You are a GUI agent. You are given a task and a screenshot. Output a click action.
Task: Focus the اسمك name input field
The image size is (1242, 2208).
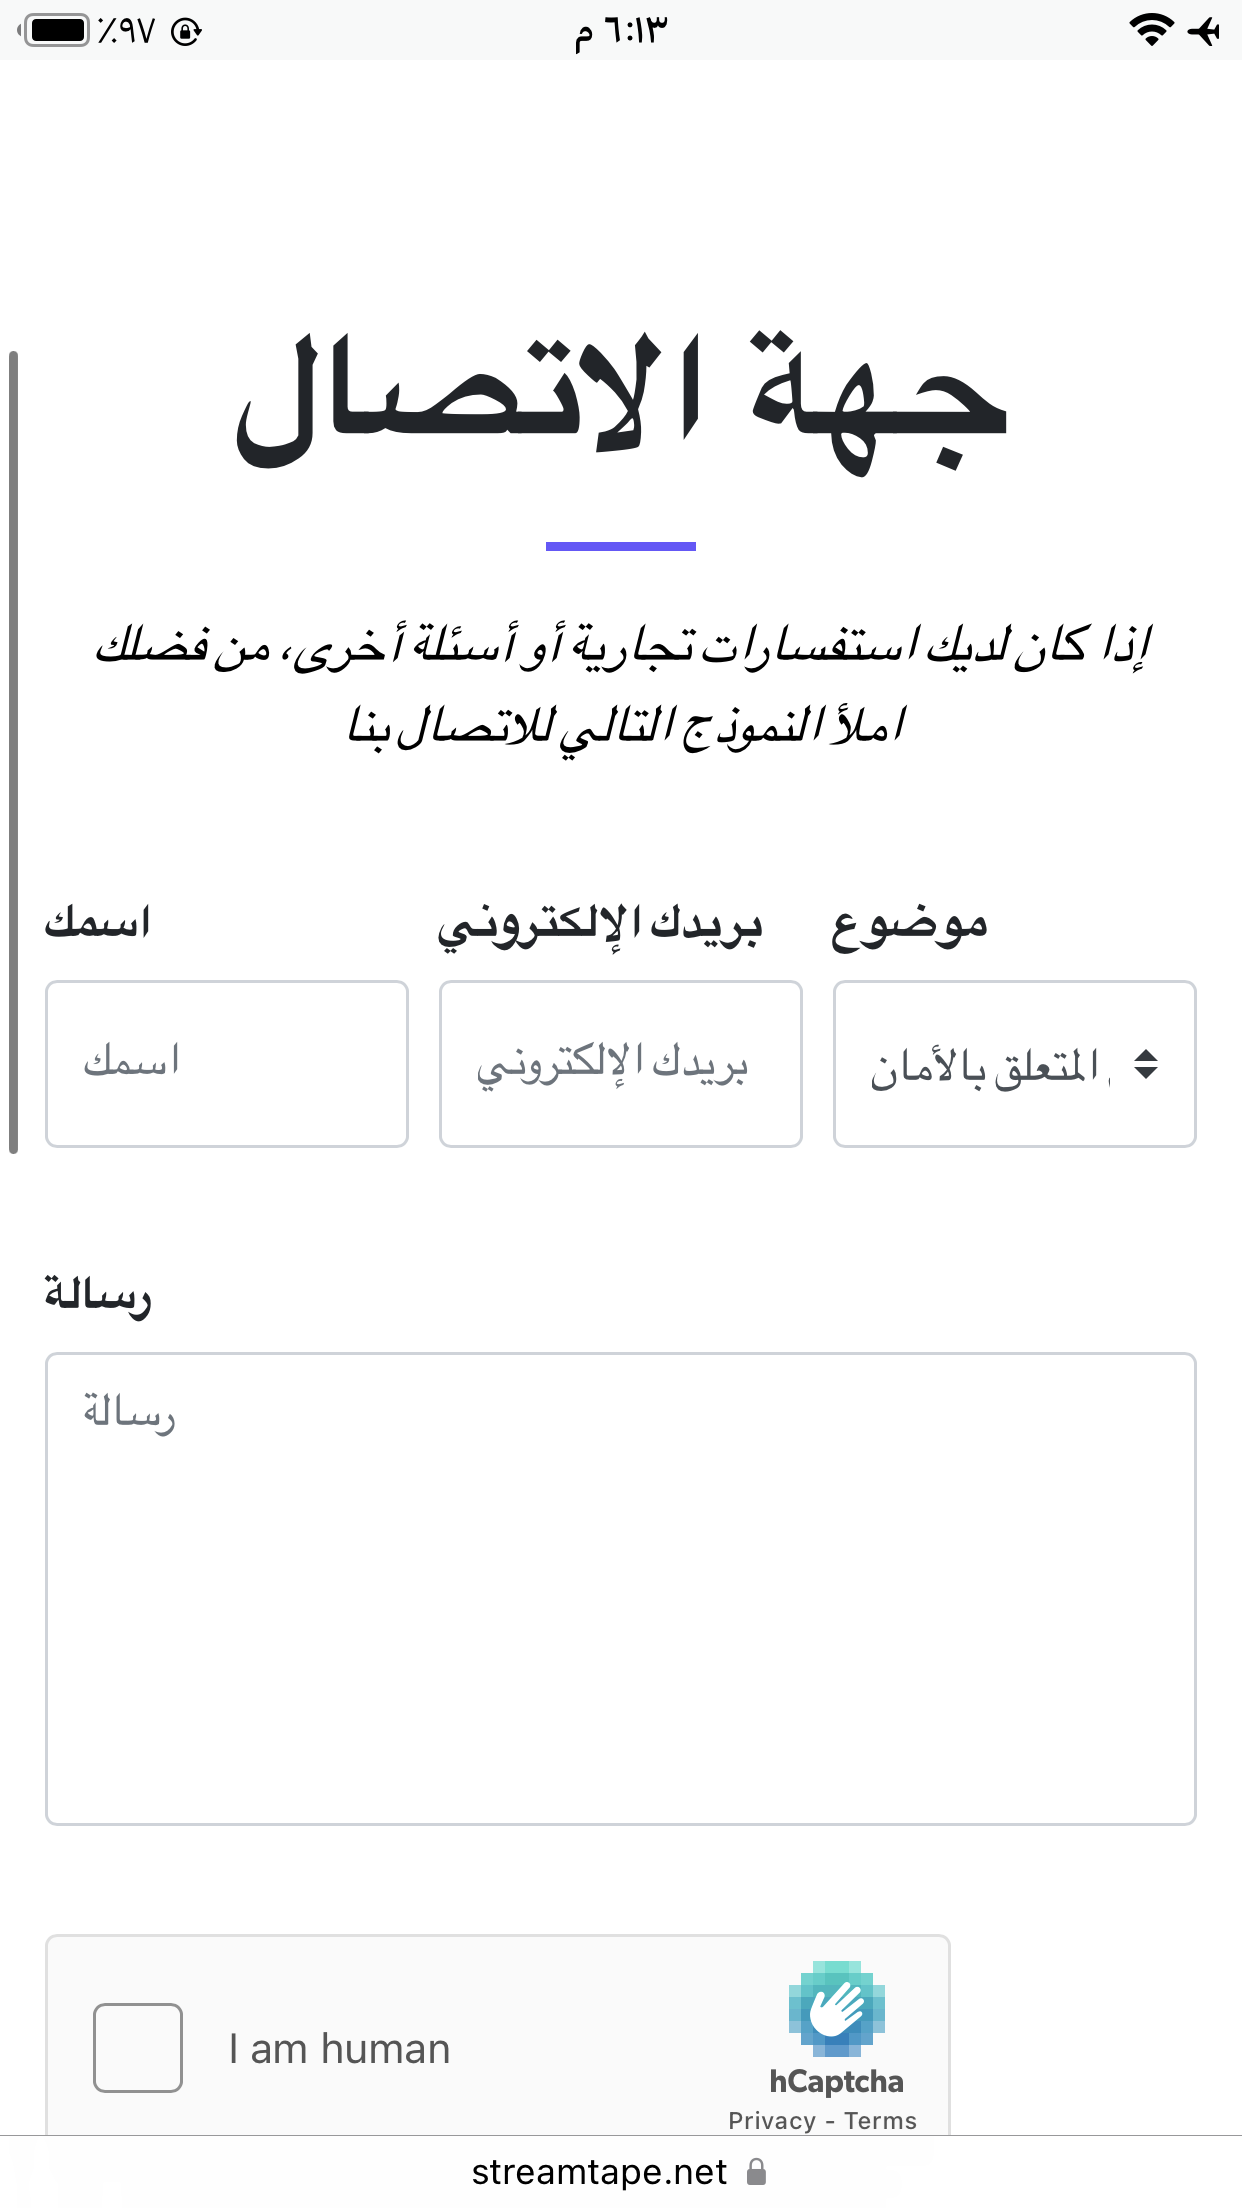pos(227,1064)
